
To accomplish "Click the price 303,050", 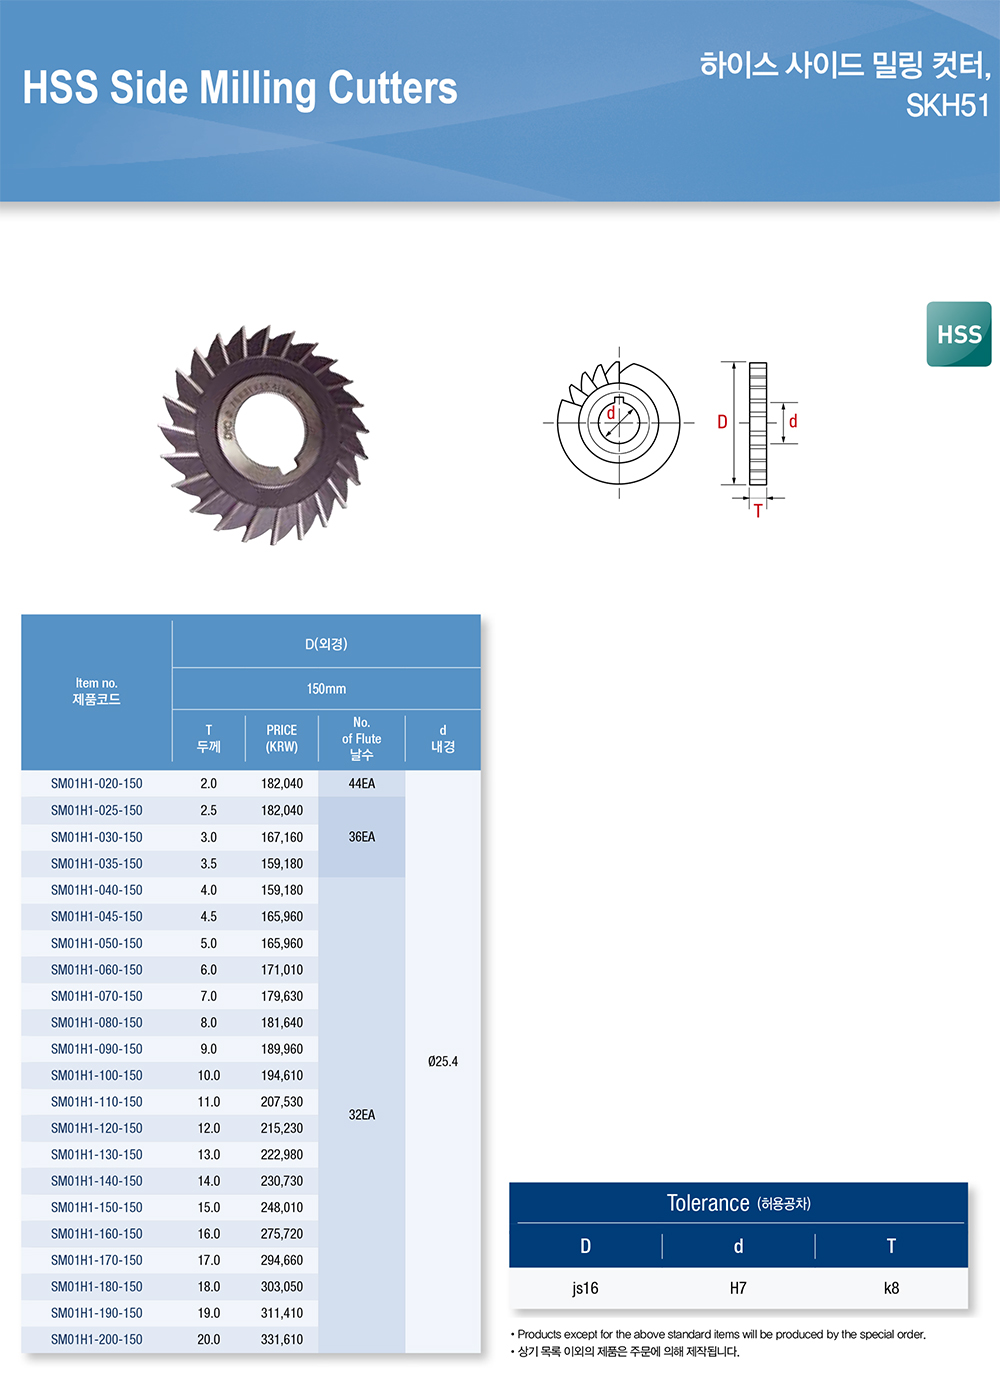I will pyautogui.click(x=282, y=1287).
